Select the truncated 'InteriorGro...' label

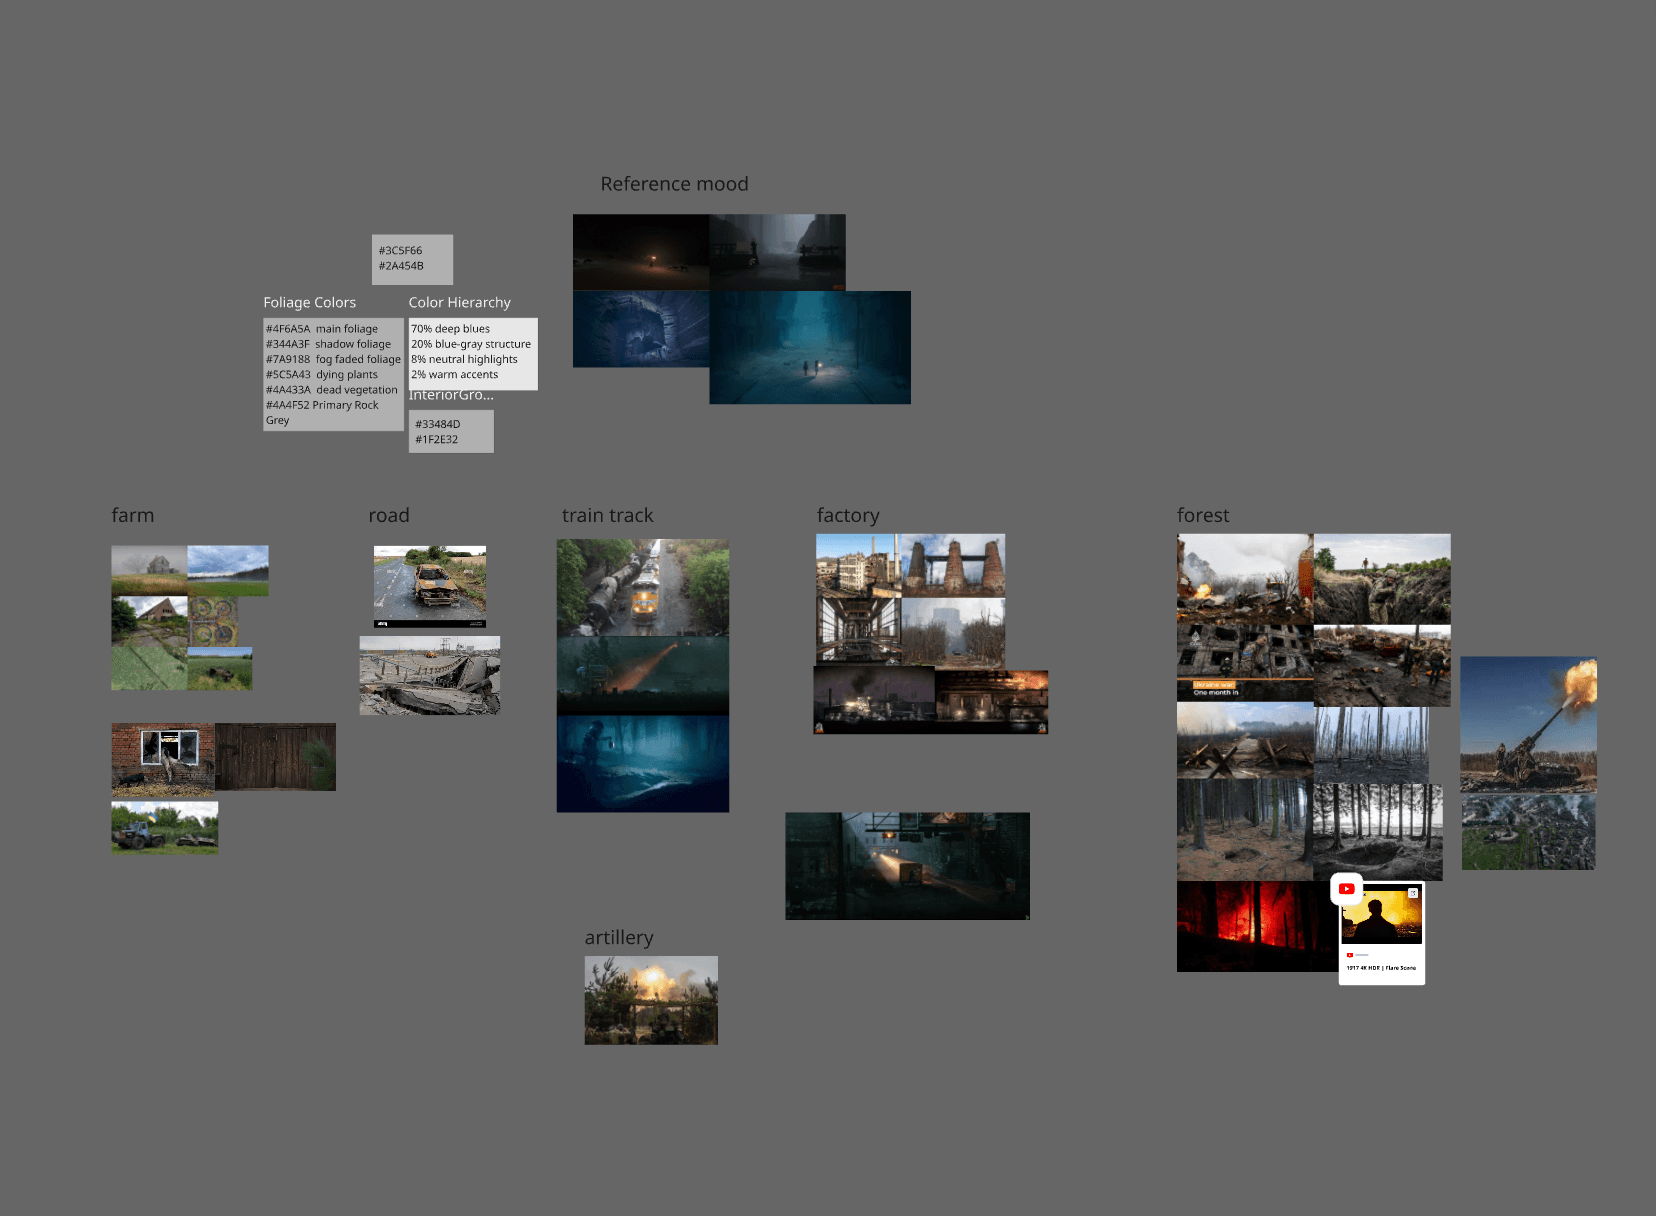[x=451, y=396]
